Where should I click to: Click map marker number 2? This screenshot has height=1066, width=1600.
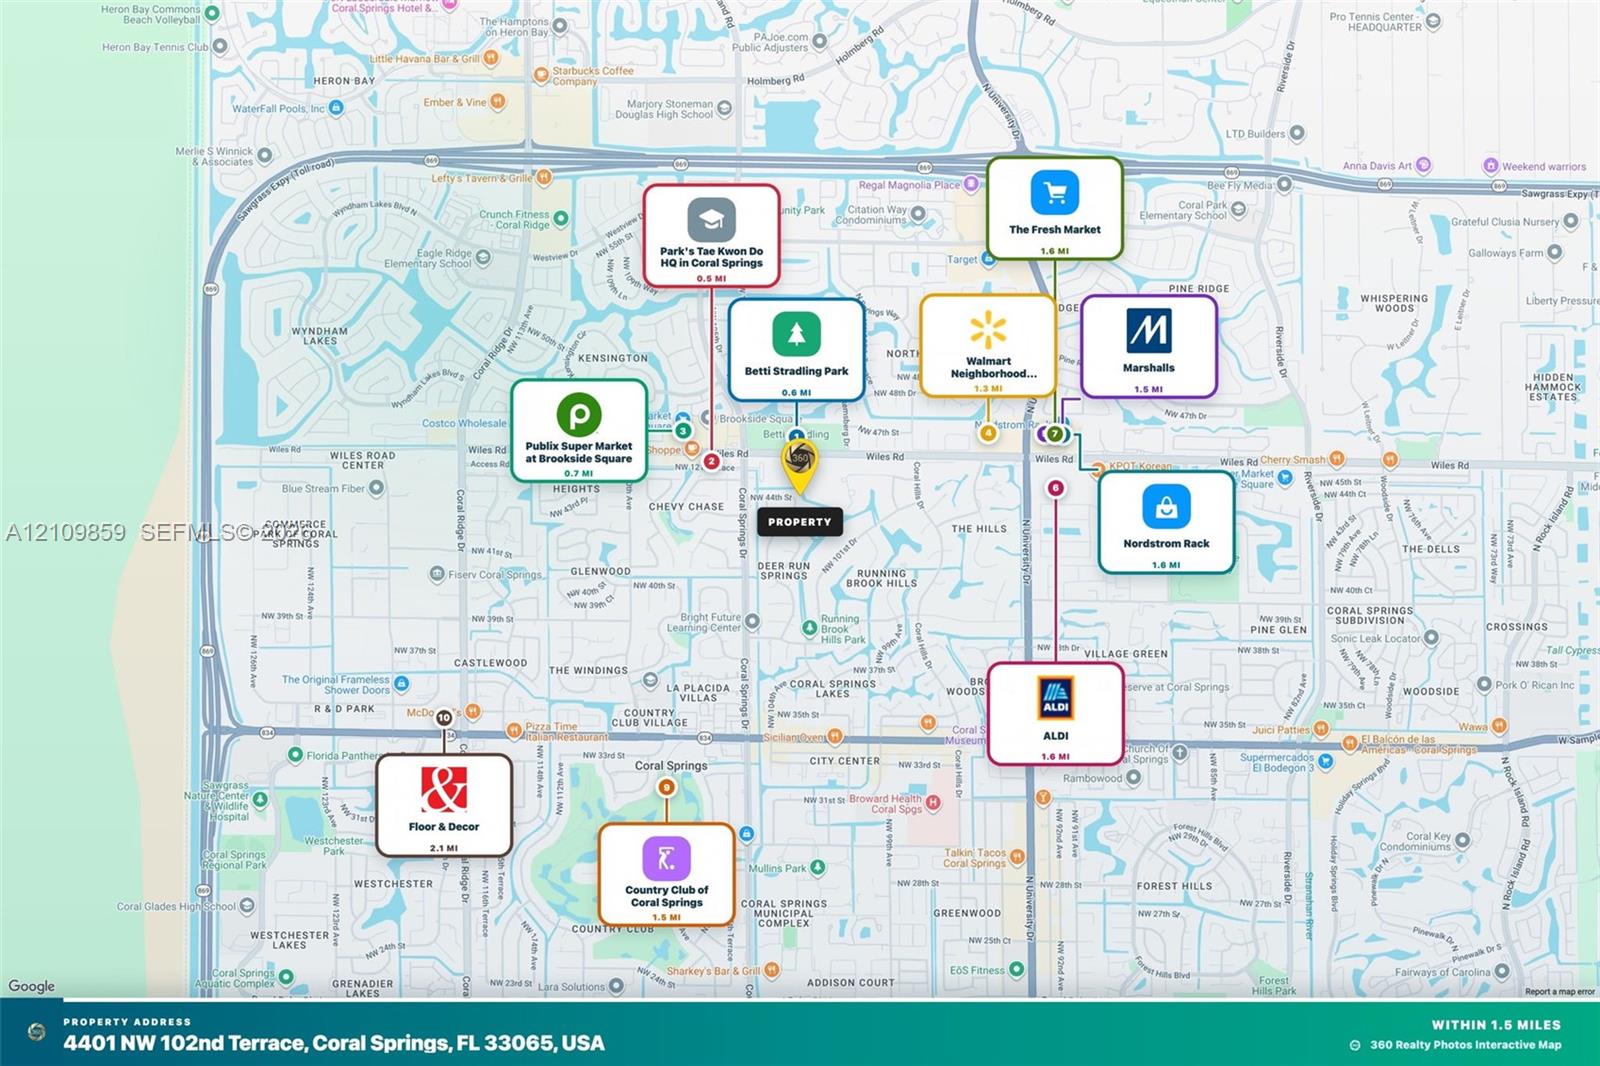[711, 462]
